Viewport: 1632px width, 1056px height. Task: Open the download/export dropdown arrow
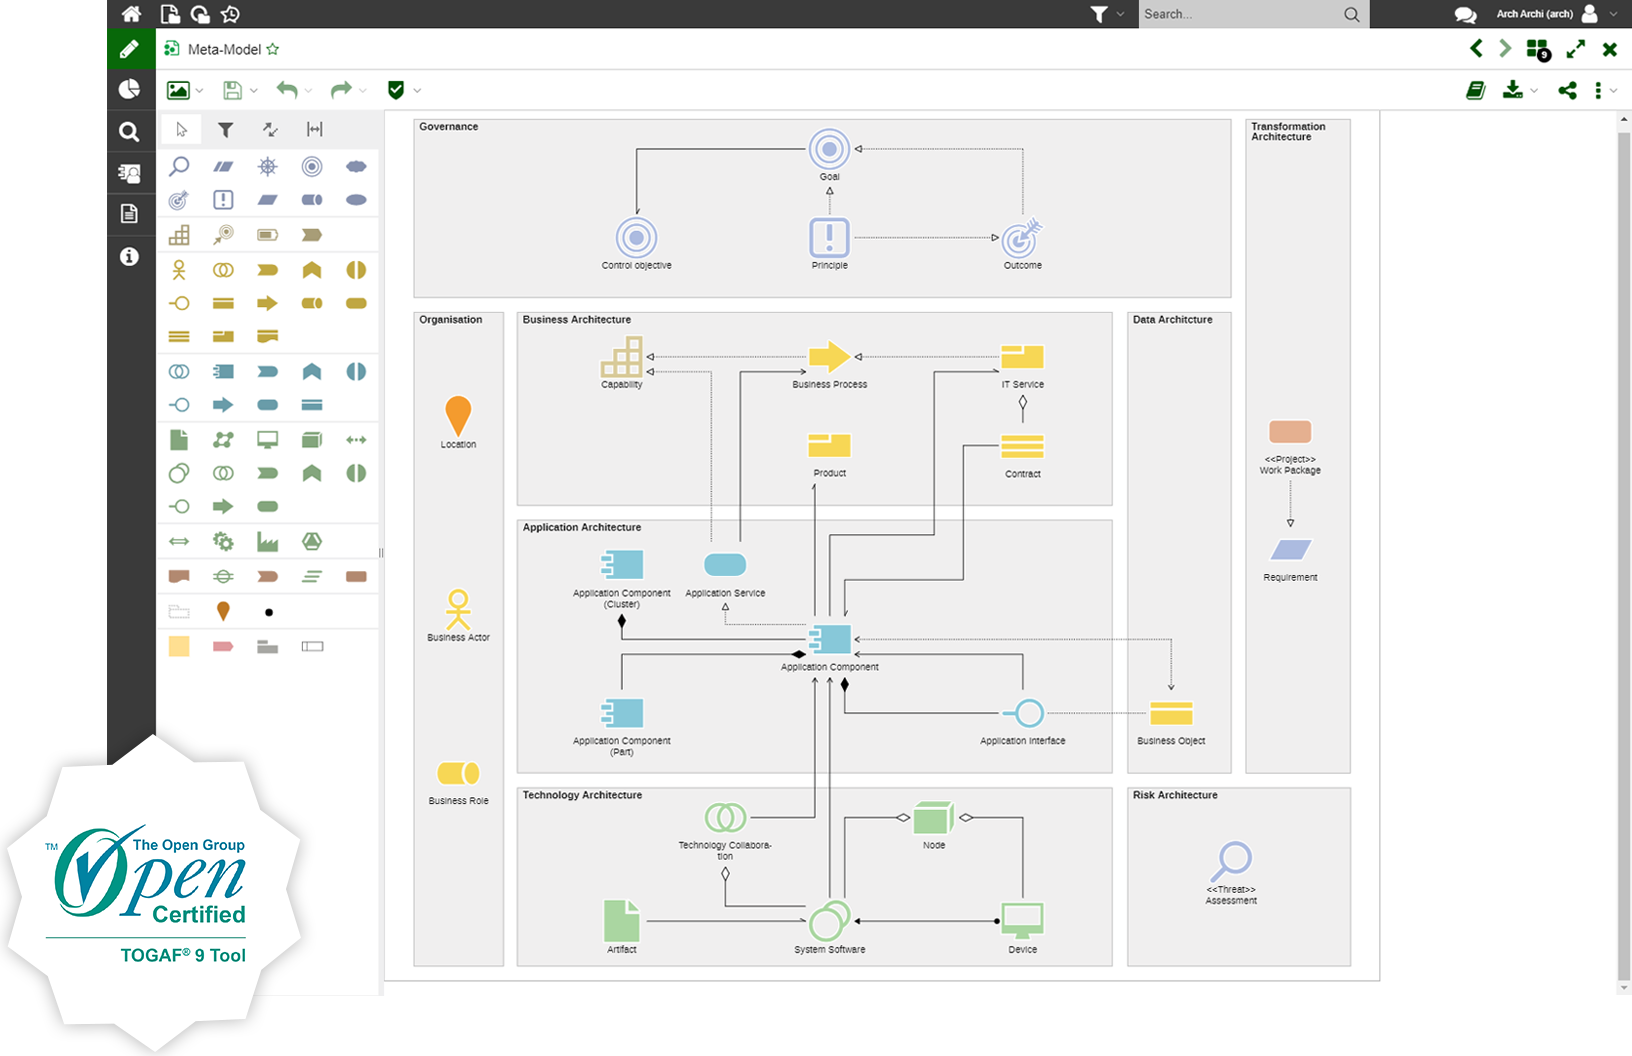coord(1534,91)
